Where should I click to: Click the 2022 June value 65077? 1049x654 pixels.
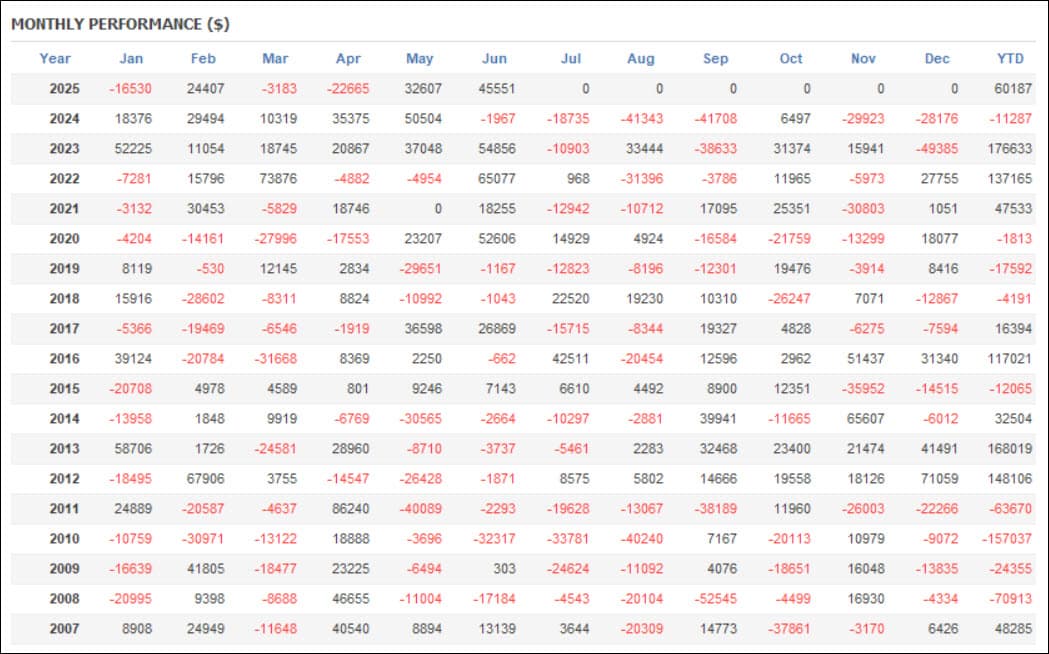[497, 179]
